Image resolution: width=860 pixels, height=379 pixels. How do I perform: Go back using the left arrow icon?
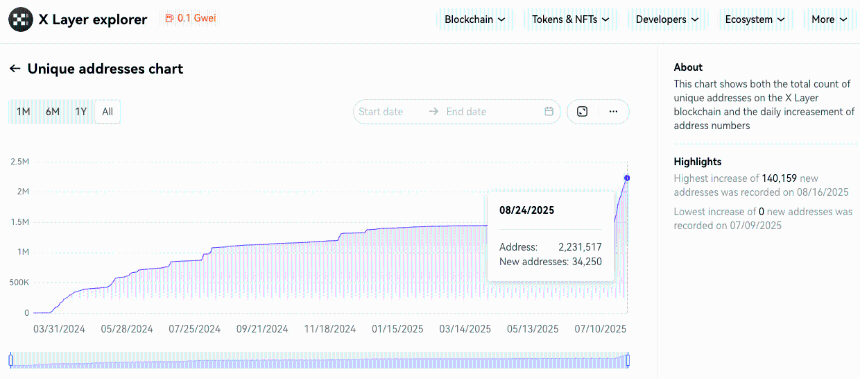15,69
